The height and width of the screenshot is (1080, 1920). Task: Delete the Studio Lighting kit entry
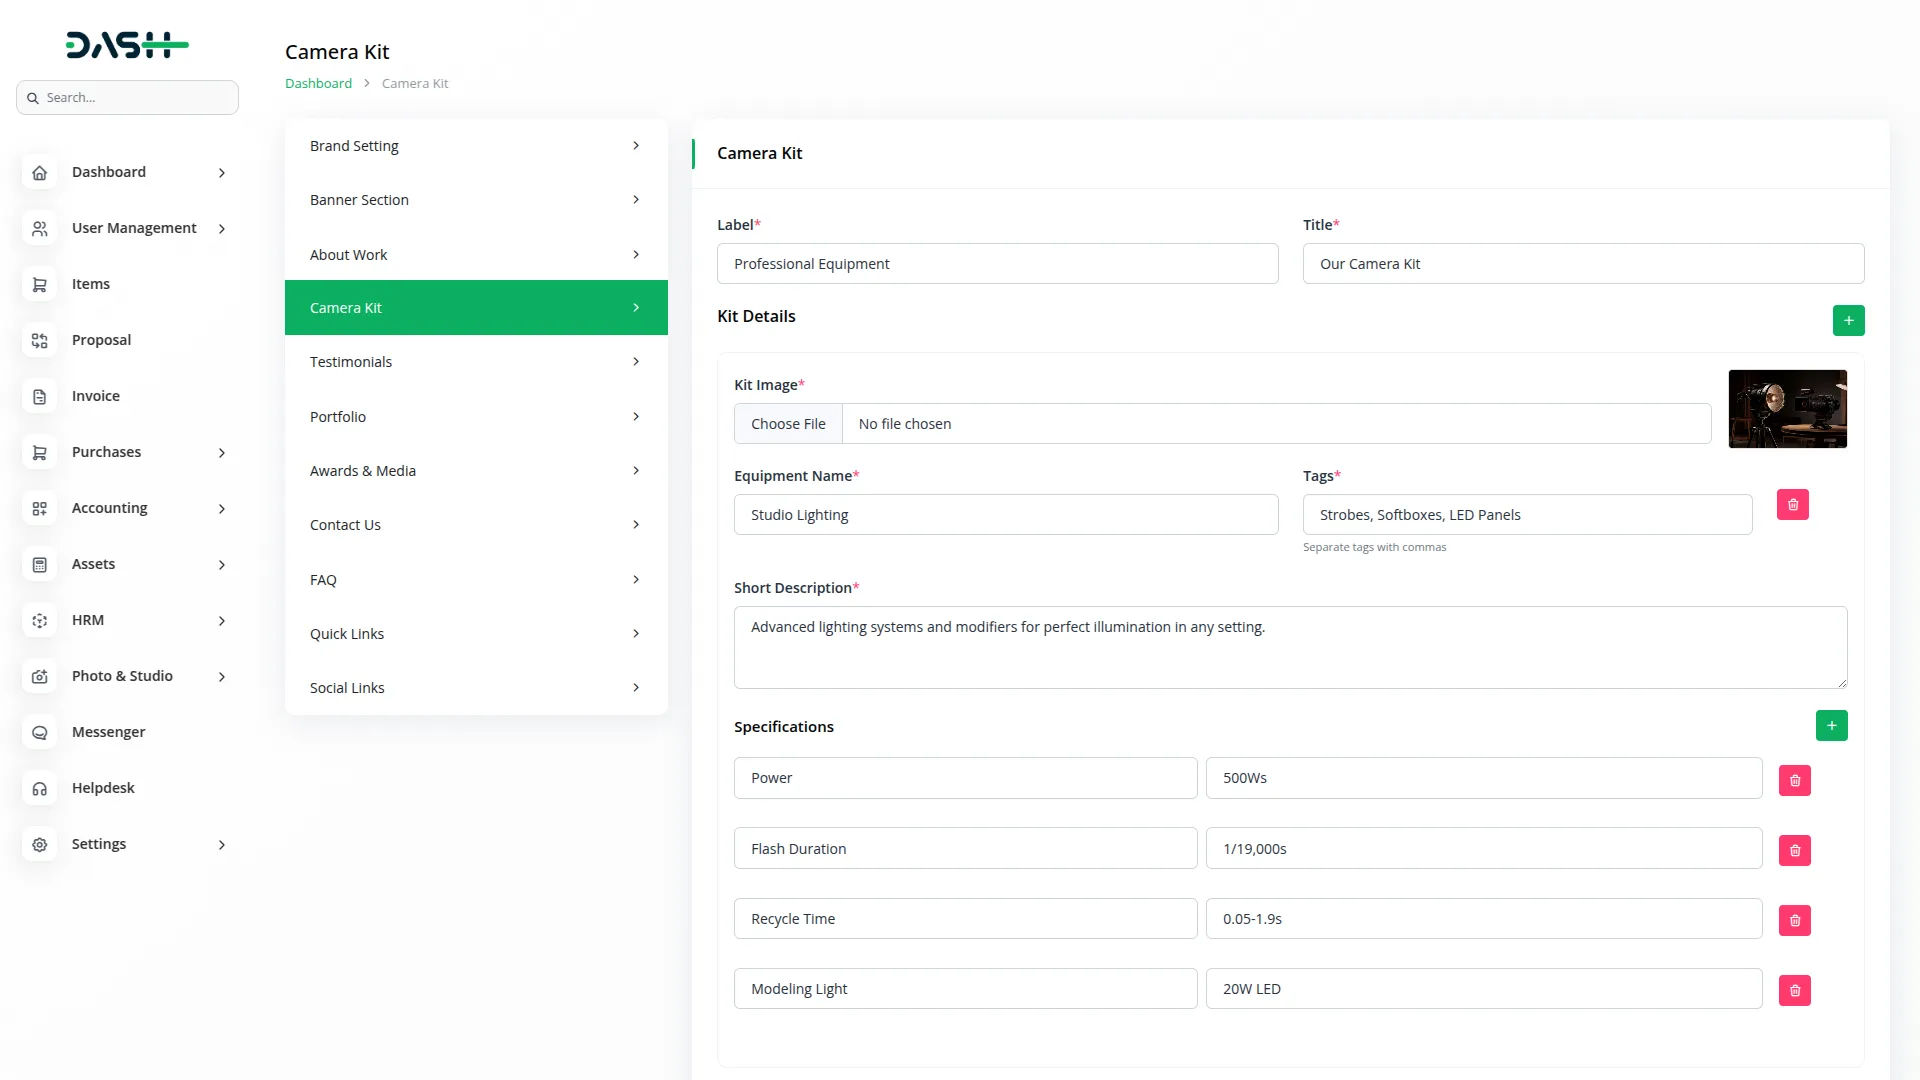tap(1792, 505)
